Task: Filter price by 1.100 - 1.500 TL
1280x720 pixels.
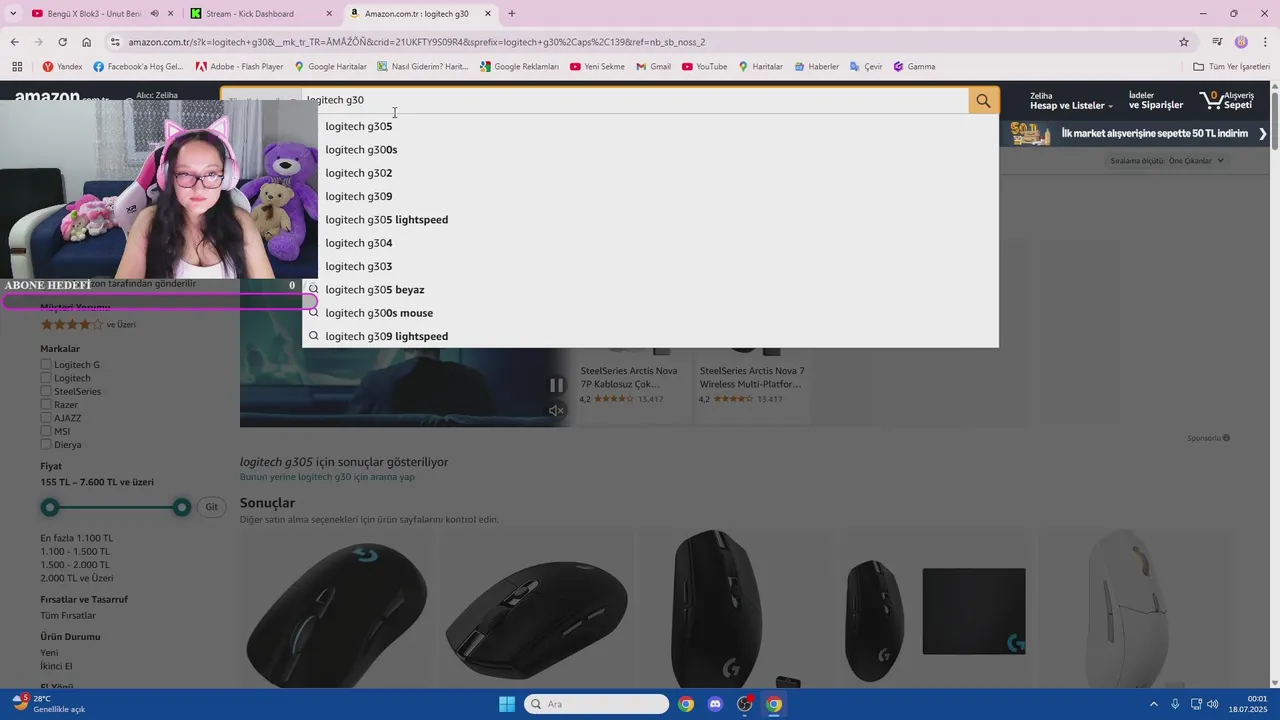Action: coord(75,551)
